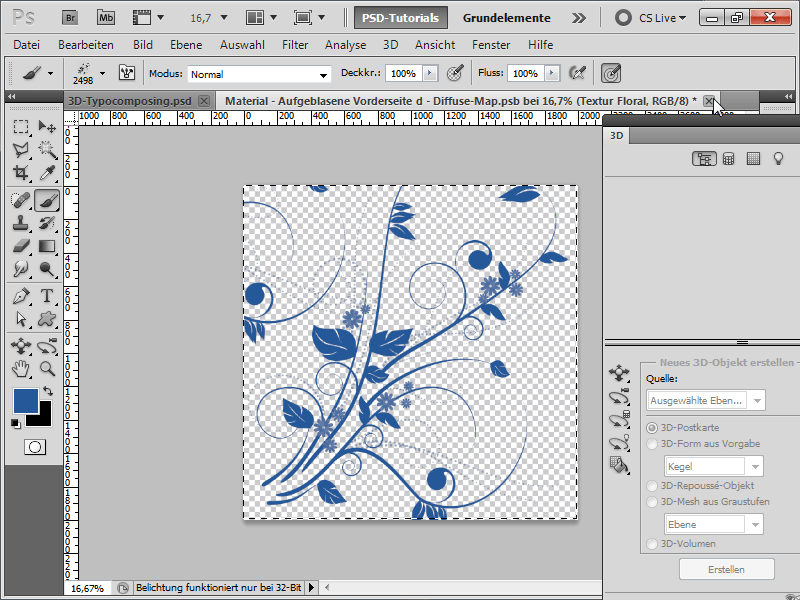Select the Hand tool
The width and height of the screenshot is (800, 600).
(21, 369)
